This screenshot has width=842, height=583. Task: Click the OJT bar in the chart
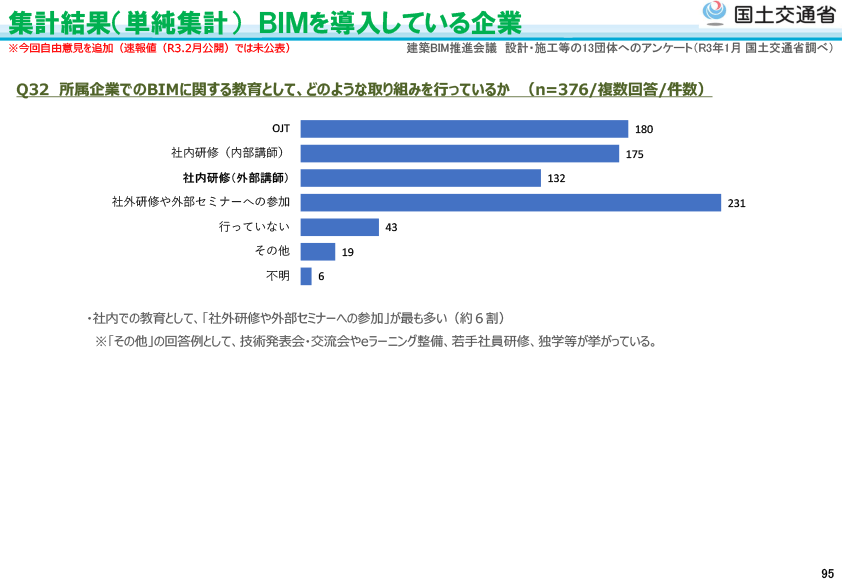click(x=464, y=129)
